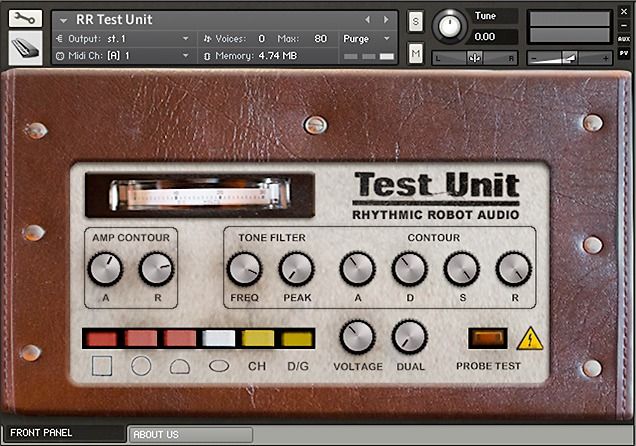The width and height of the screenshot is (636, 446).
Task: Open the Midi Ch dropdown
Action: [185, 55]
